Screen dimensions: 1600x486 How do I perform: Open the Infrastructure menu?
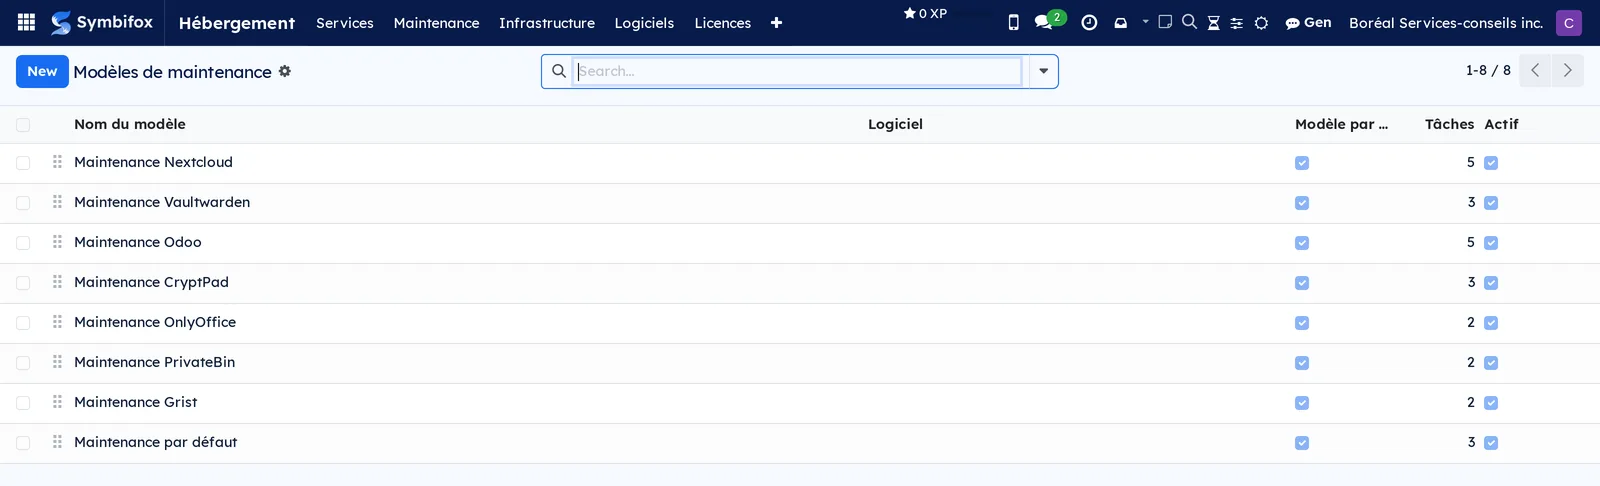coord(547,23)
